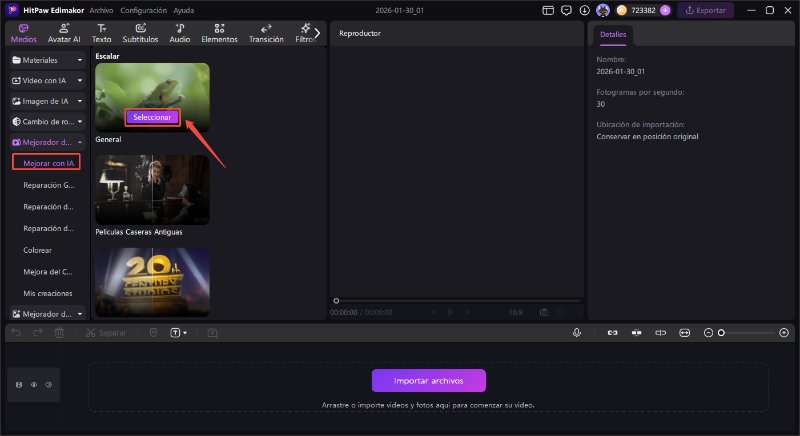
Task: Open the download center icon
Action: point(585,10)
